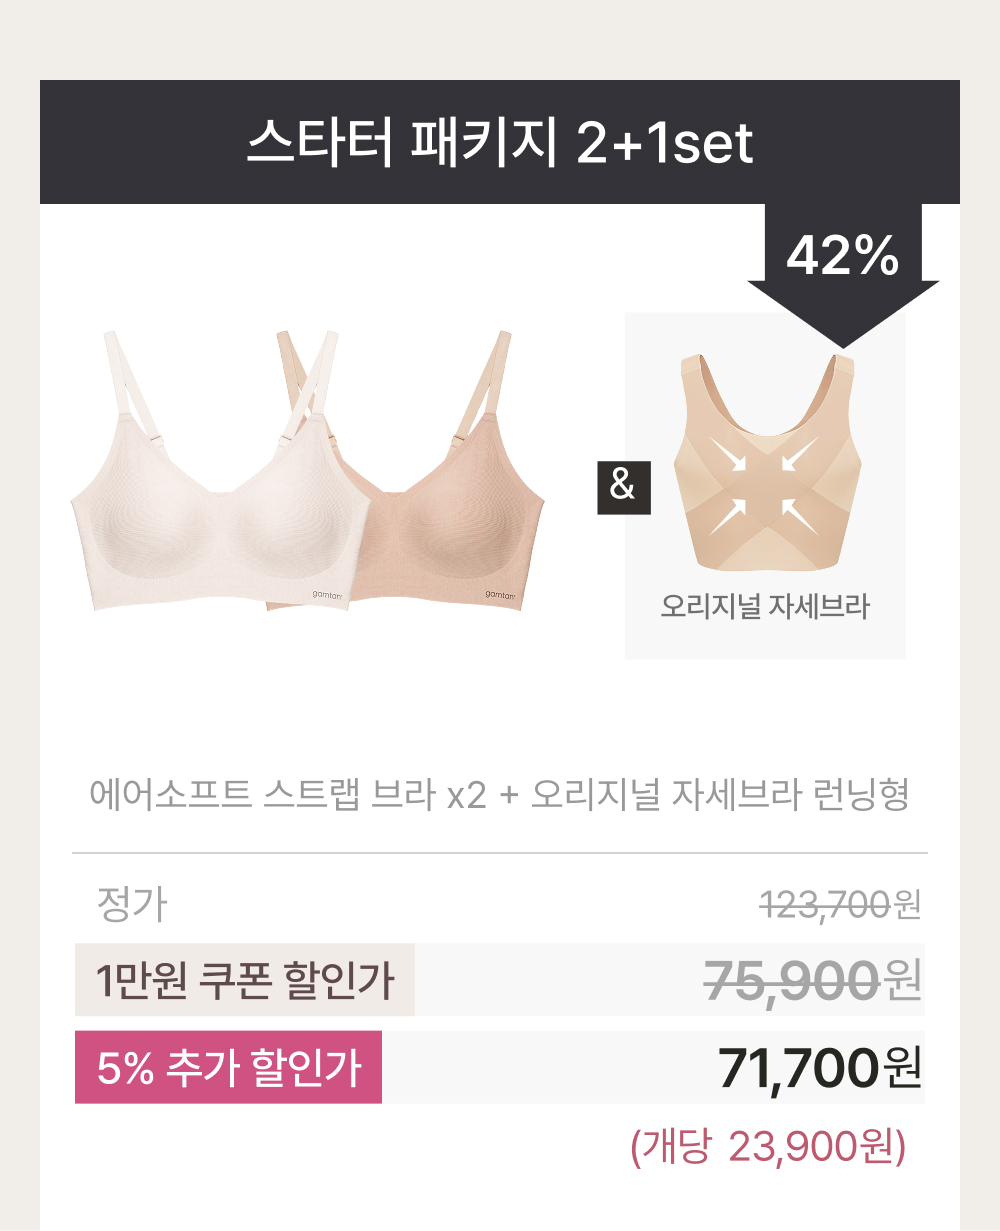Click the struck-through 75,900원 price
Screen dimensions: 1000x1231
click(813, 980)
